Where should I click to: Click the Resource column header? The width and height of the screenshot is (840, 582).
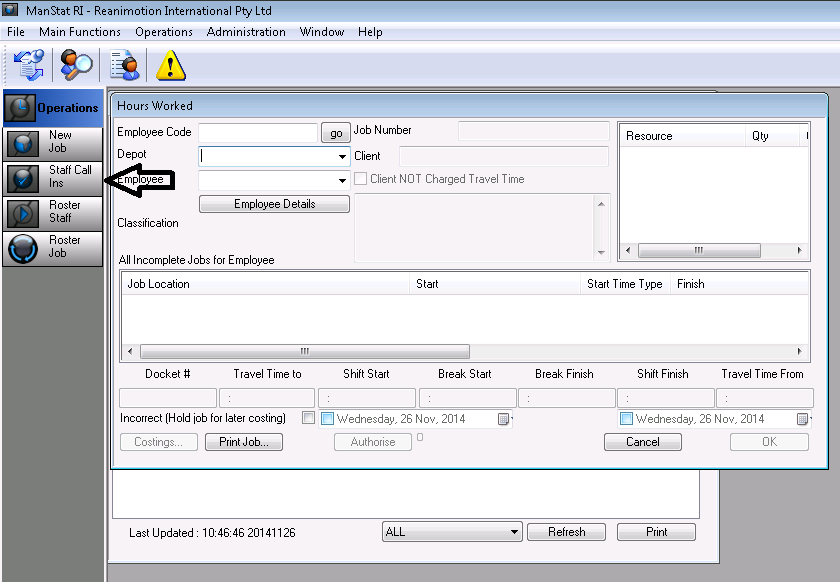[x=683, y=136]
